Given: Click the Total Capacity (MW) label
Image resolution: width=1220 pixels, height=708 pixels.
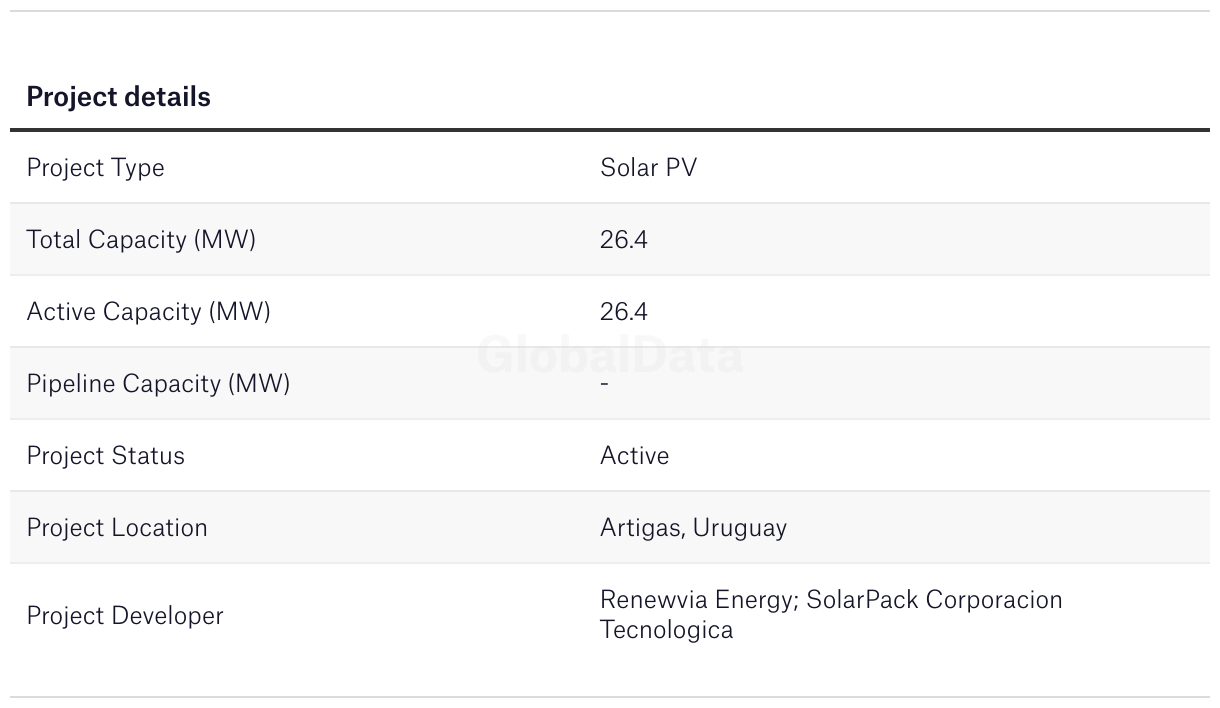Looking at the screenshot, I should [141, 240].
